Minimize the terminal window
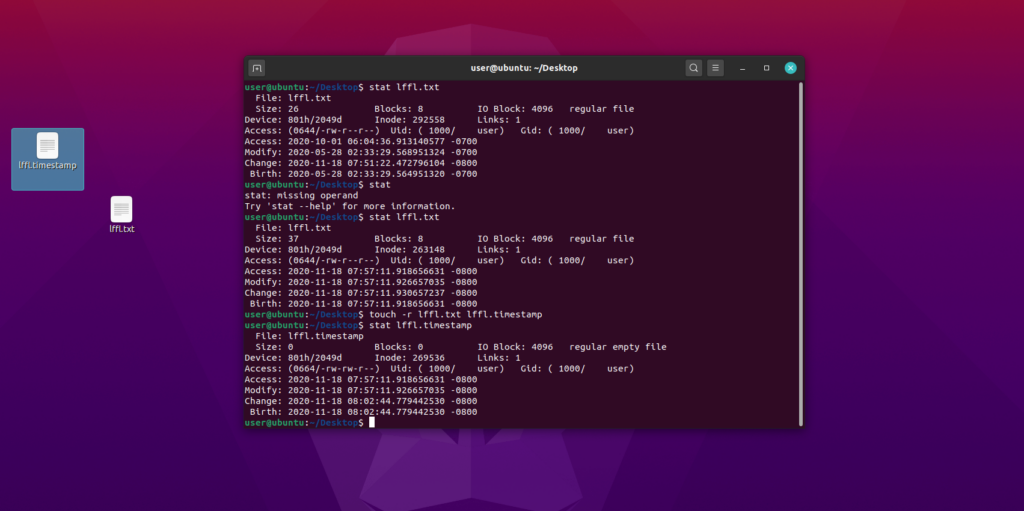Image resolution: width=1024 pixels, height=511 pixels. click(x=743, y=68)
